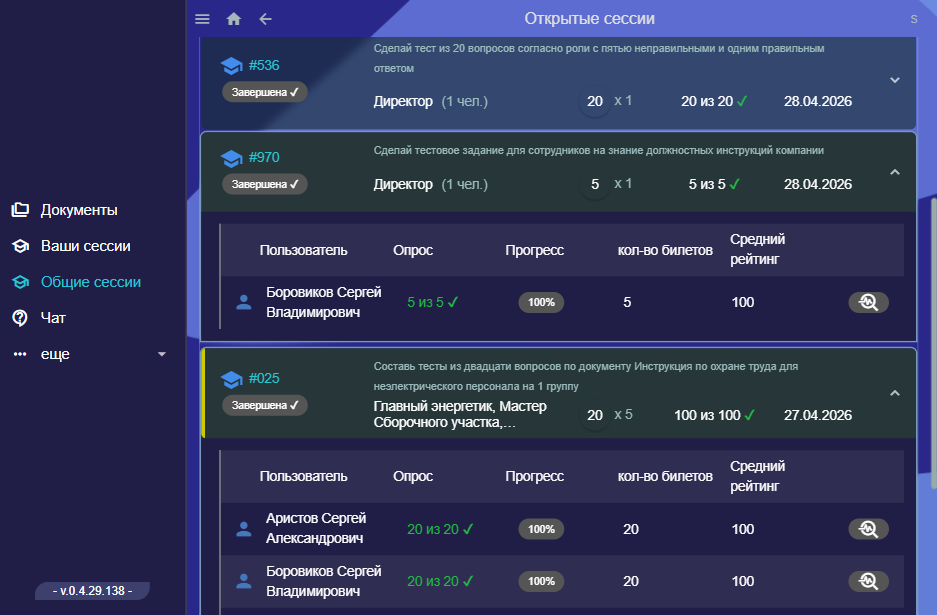937x615 pixels.
Task: Click Директор role in session #970
Action: [x=403, y=184]
